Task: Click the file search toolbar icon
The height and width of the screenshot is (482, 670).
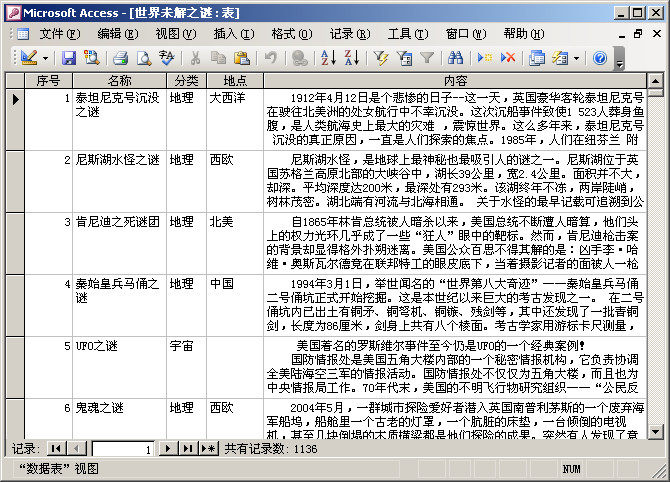Action: [91, 58]
